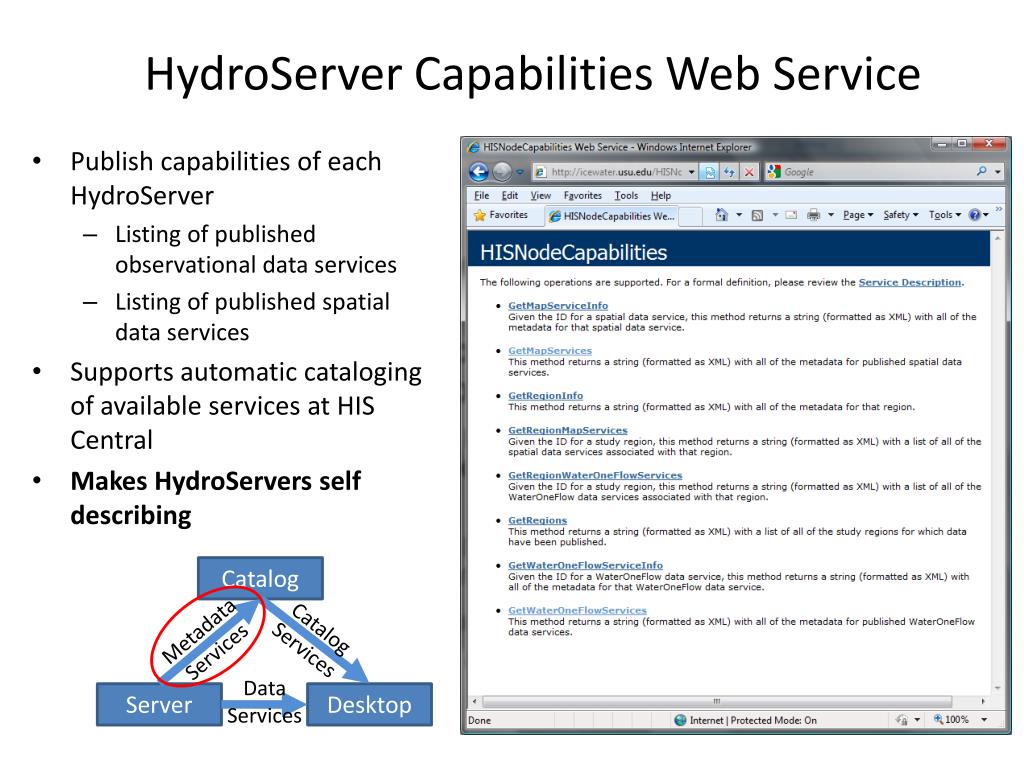Image resolution: width=1024 pixels, height=768 pixels.
Task: Click the Print icon
Action: click(x=814, y=215)
